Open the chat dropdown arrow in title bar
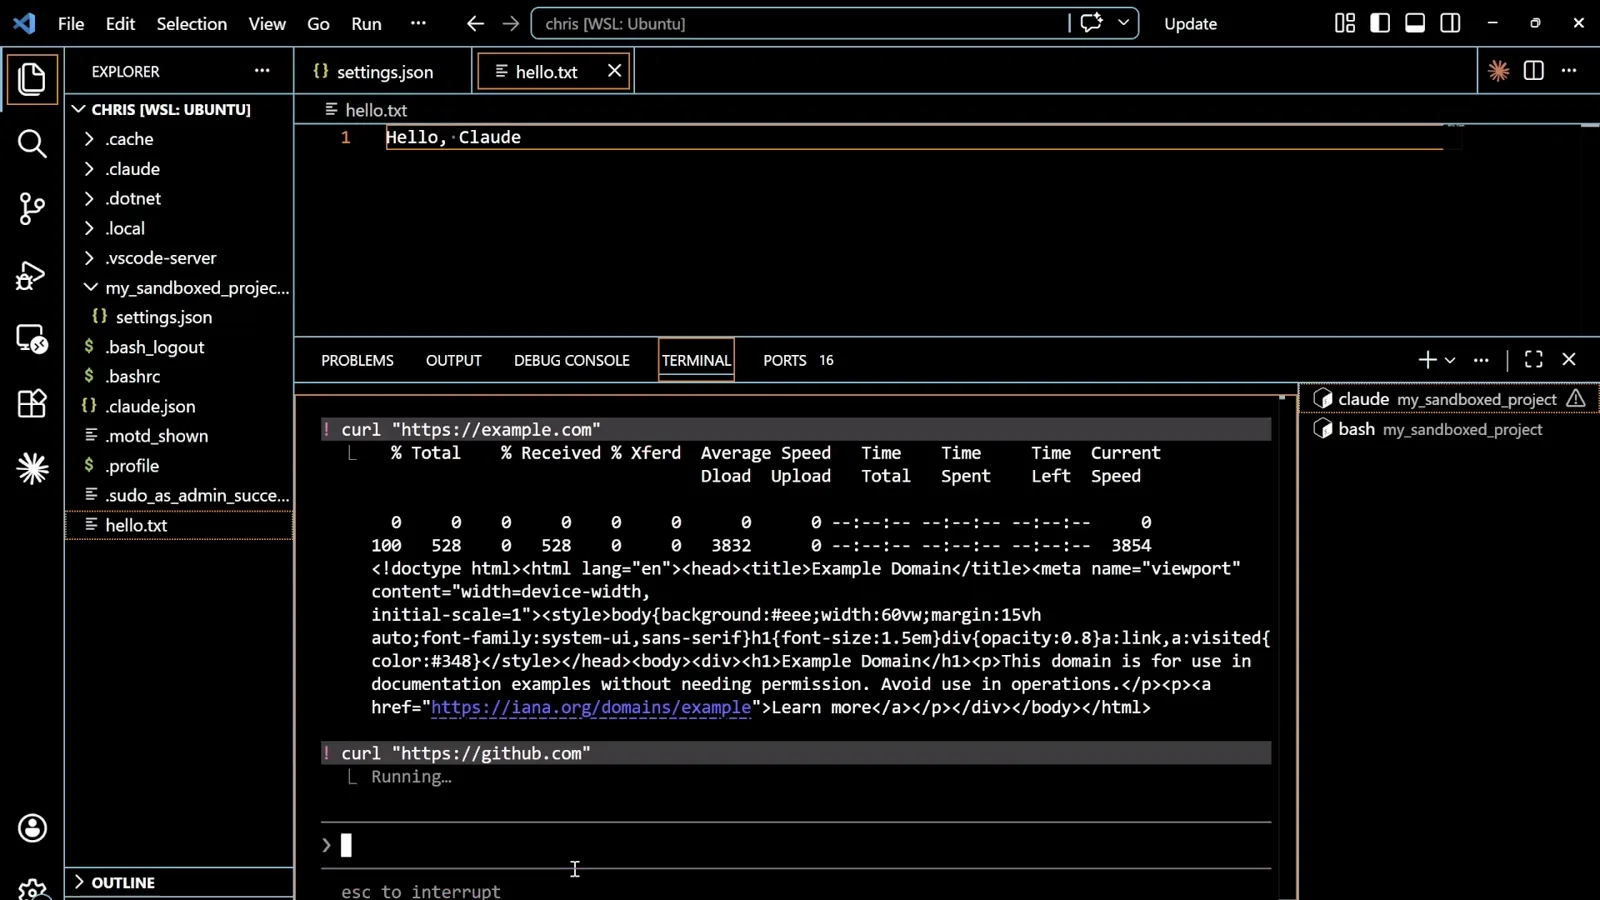 (1124, 23)
